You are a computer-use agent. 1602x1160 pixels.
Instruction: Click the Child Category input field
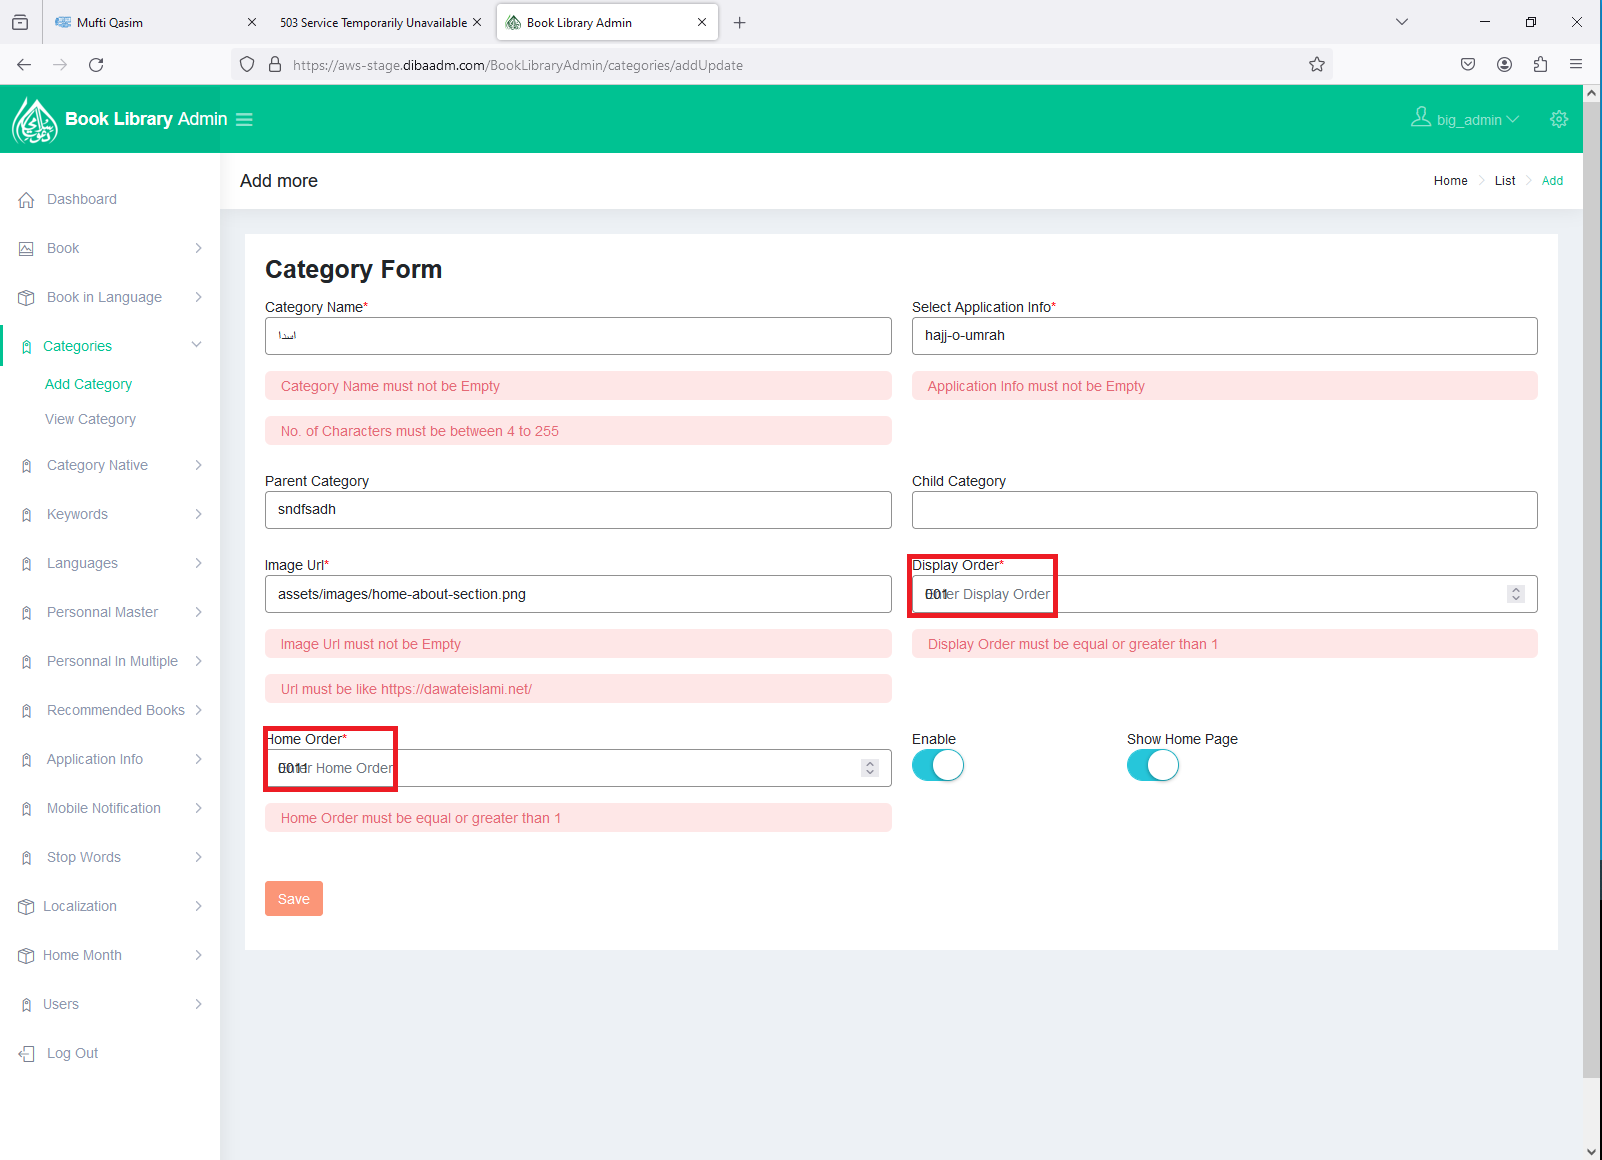pyautogui.click(x=1223, y=510)
